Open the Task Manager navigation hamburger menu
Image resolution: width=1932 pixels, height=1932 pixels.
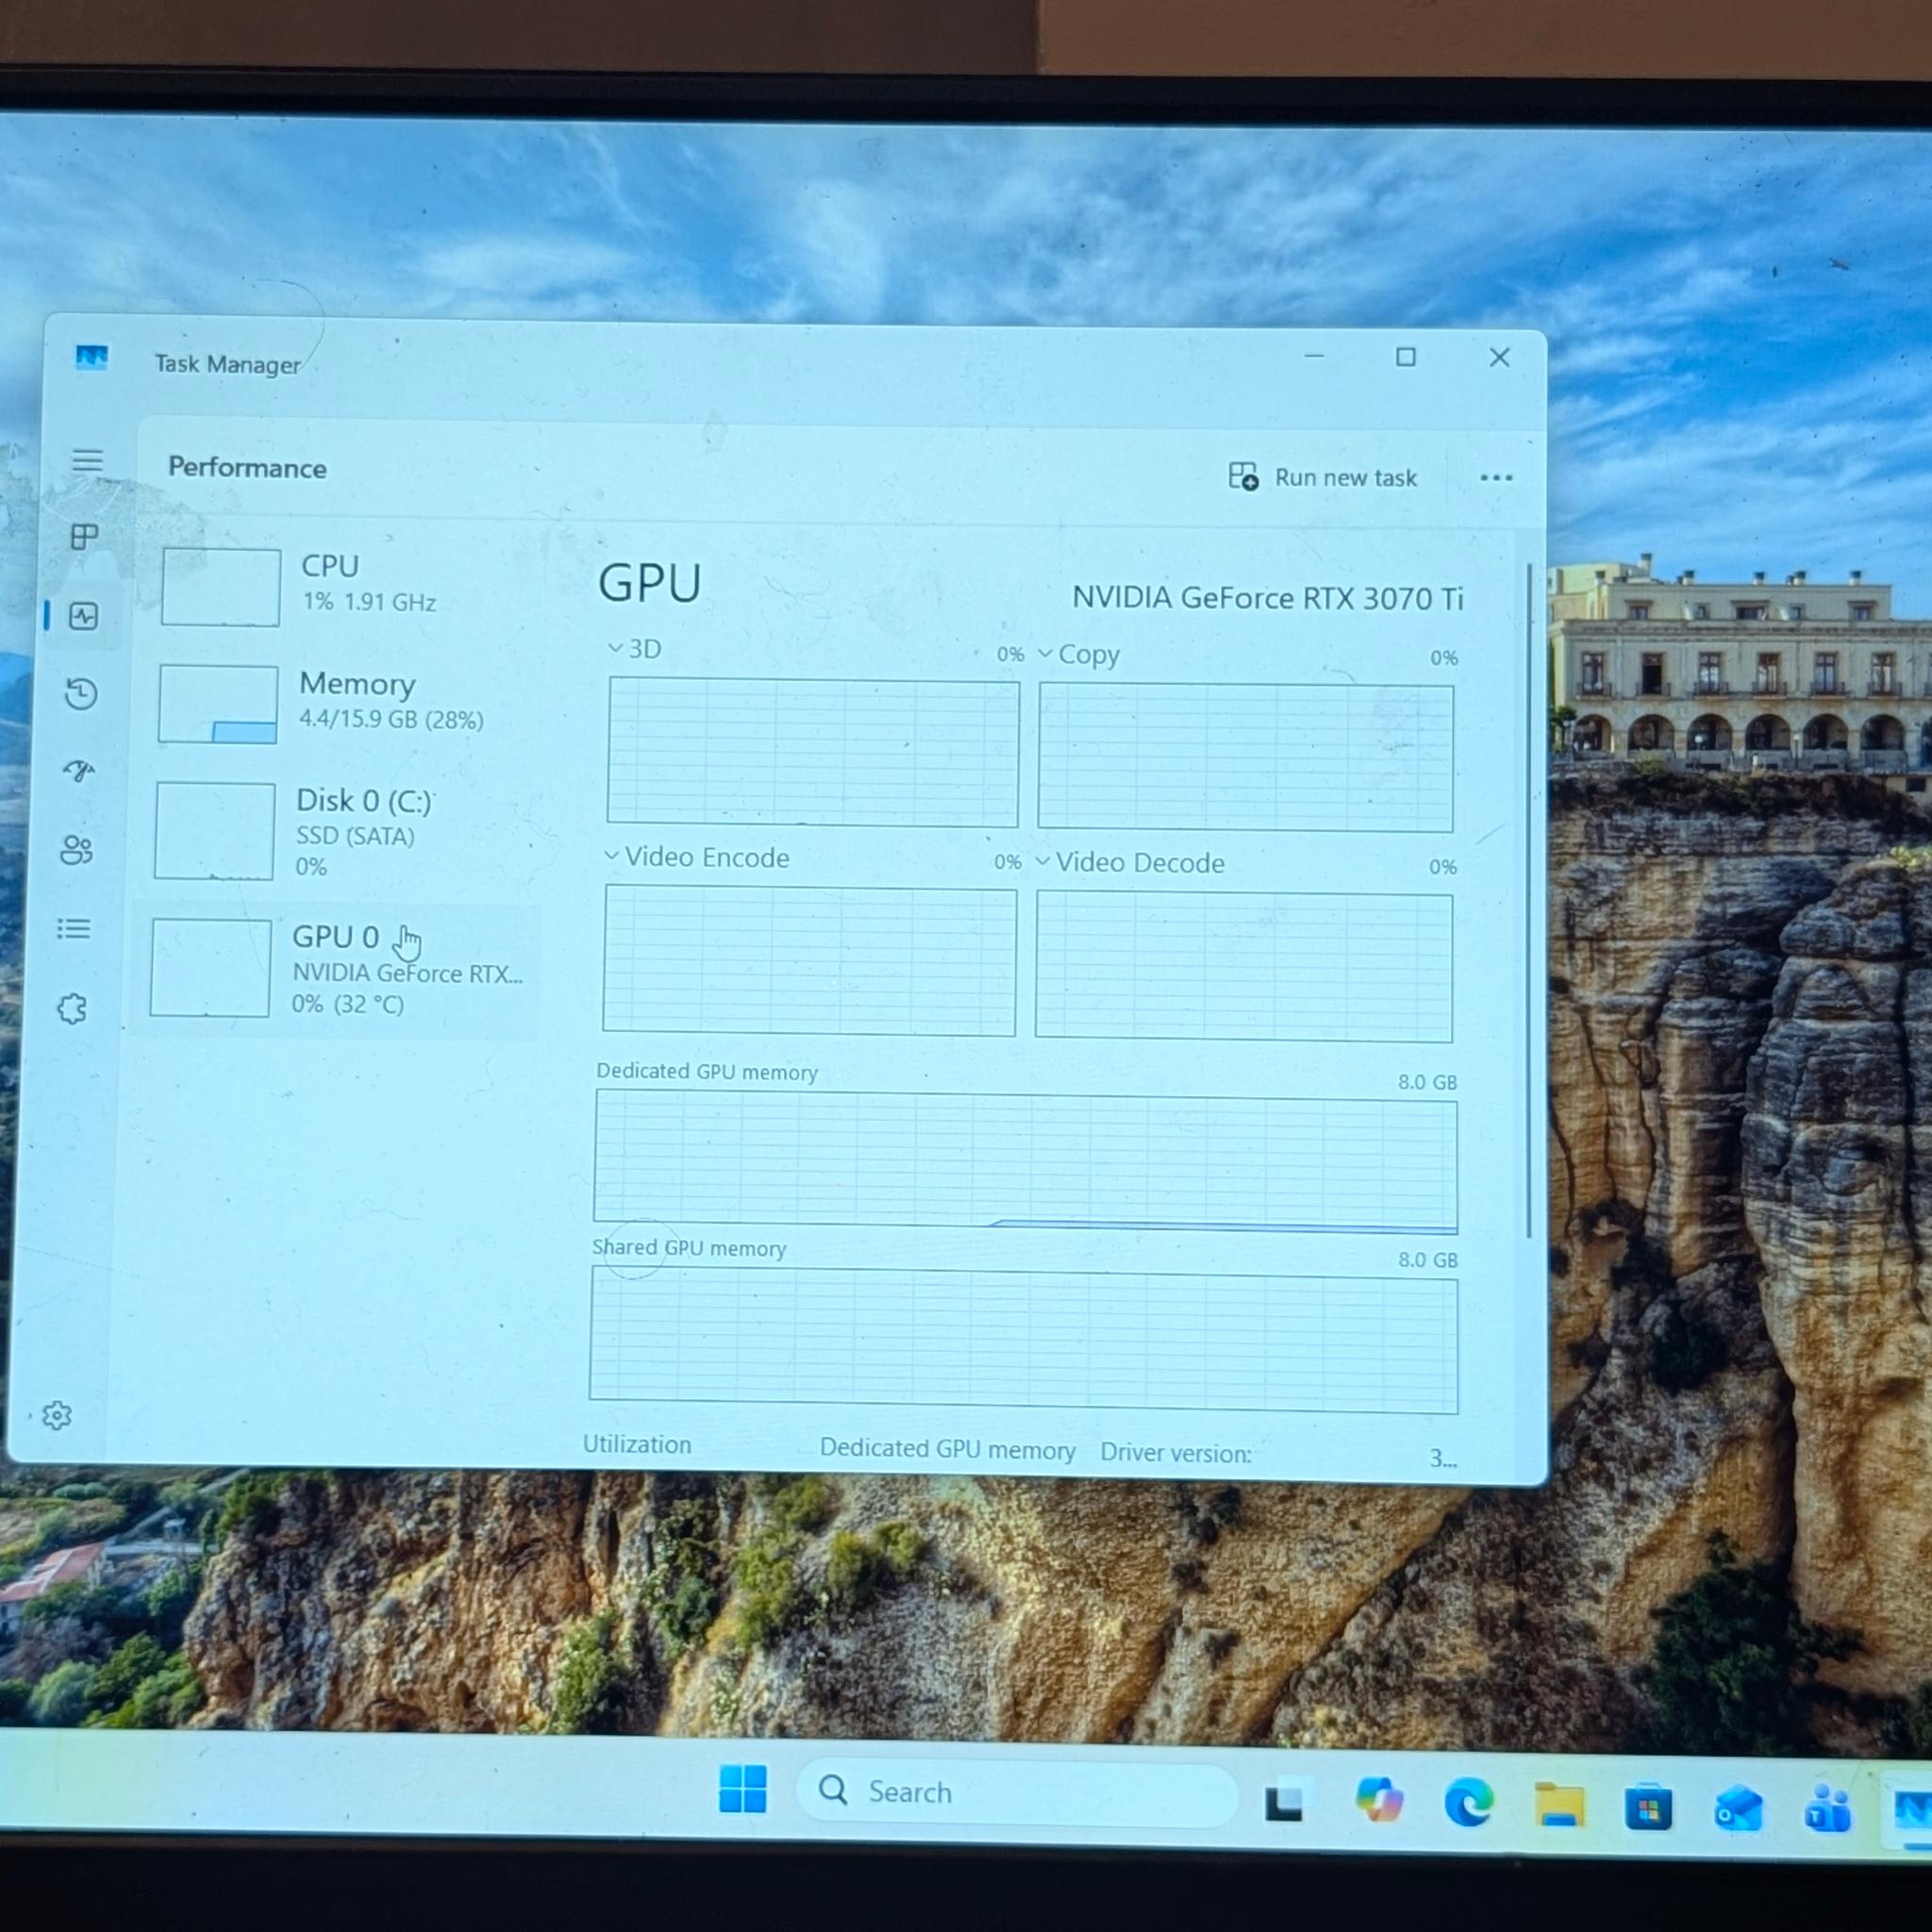click(88, 460)
